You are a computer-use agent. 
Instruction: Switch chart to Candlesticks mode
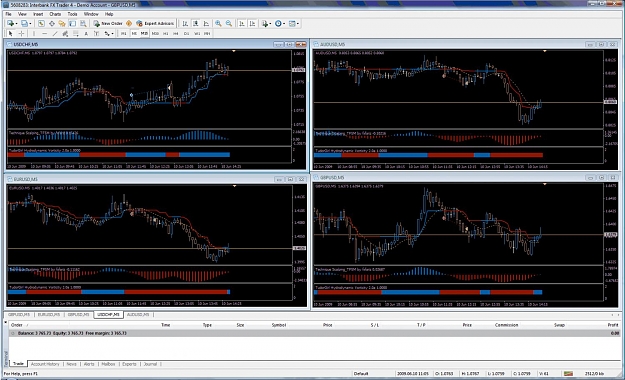(195, 24)
